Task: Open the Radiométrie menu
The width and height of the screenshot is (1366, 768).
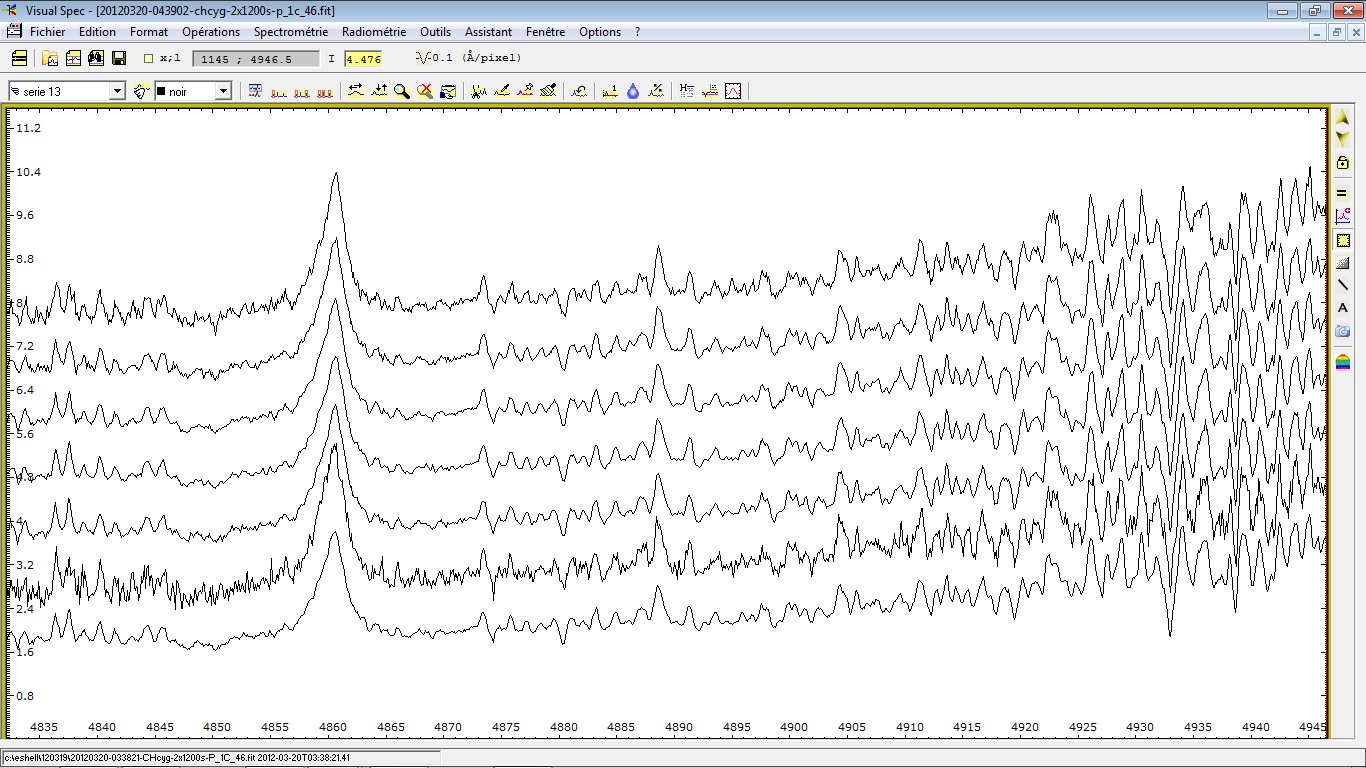Action: [374, 32]
